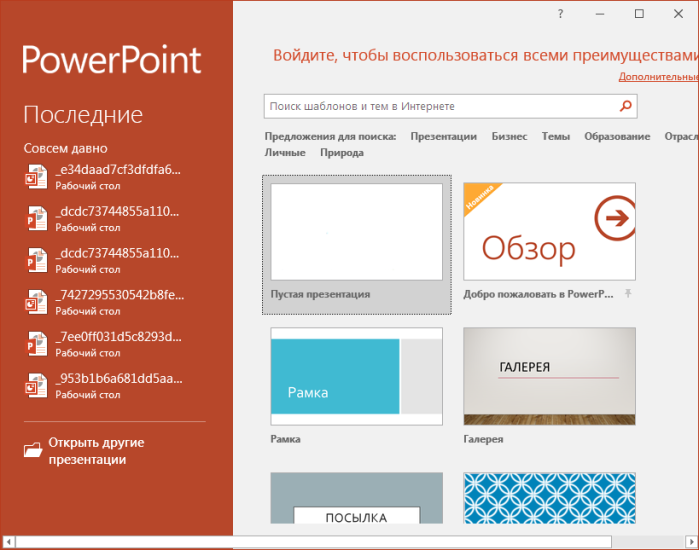Select the Образование search suggestion

(617, 136)
